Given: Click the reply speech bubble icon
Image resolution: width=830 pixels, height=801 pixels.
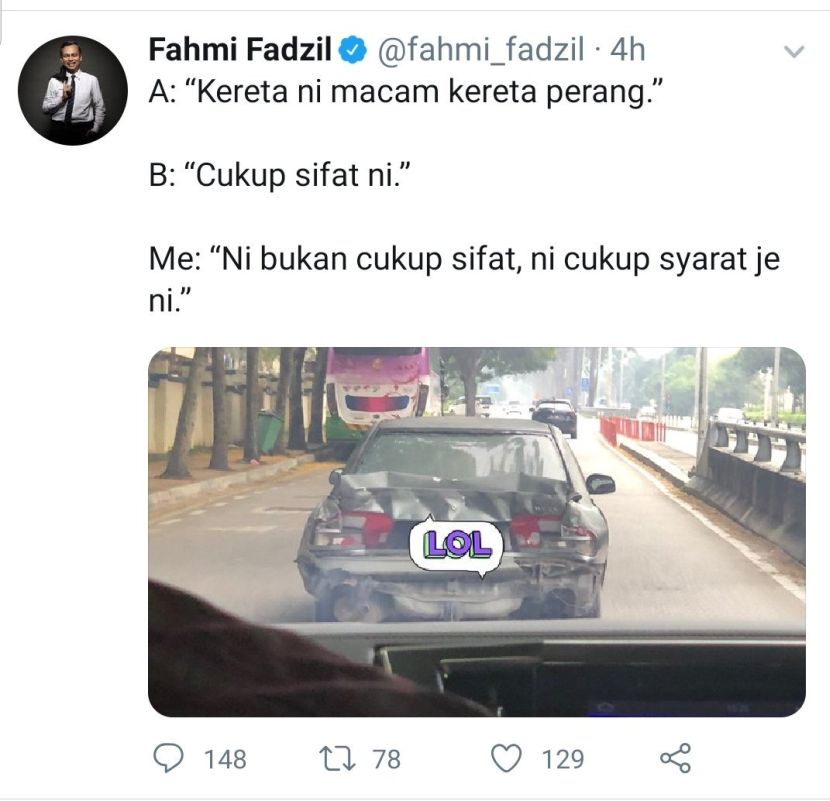Looking at the screenshot, I should pos(168,758).
